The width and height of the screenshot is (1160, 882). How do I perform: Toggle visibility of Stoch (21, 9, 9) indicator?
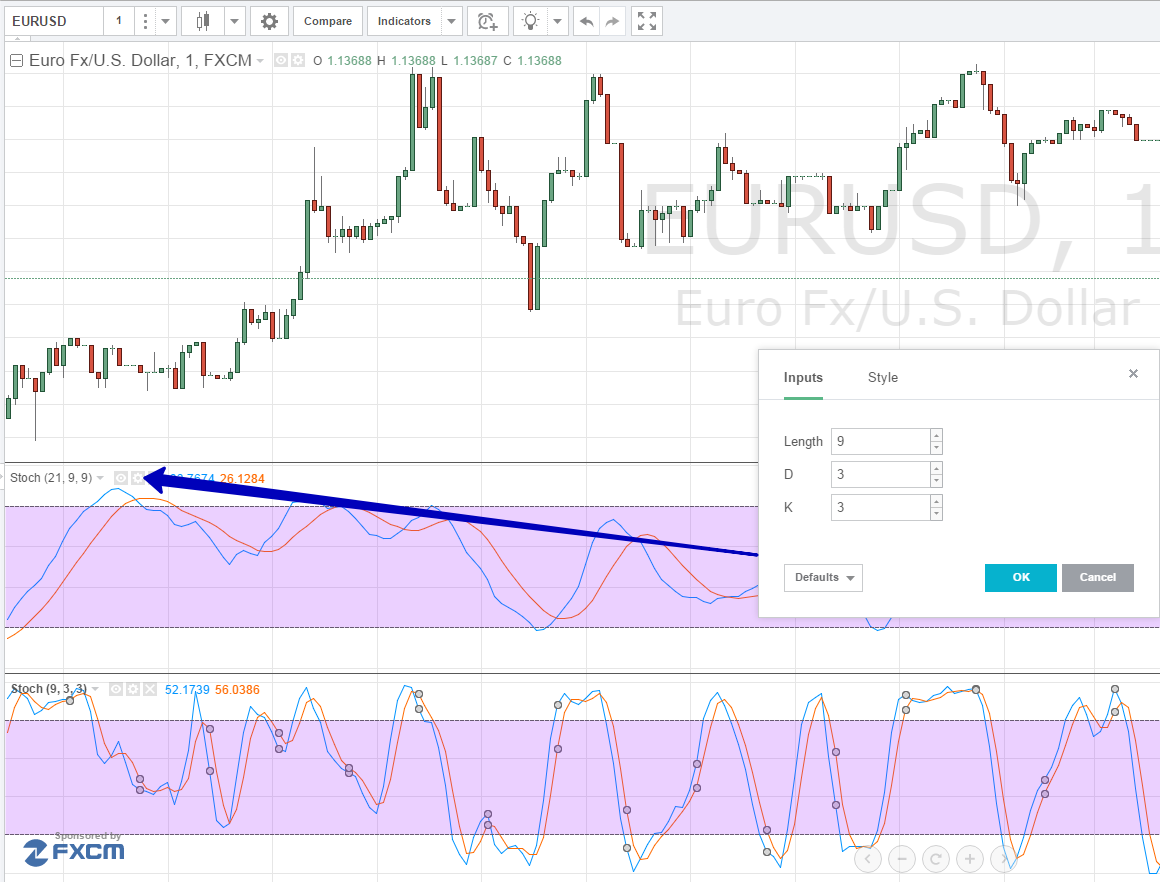tap(121, 478)
